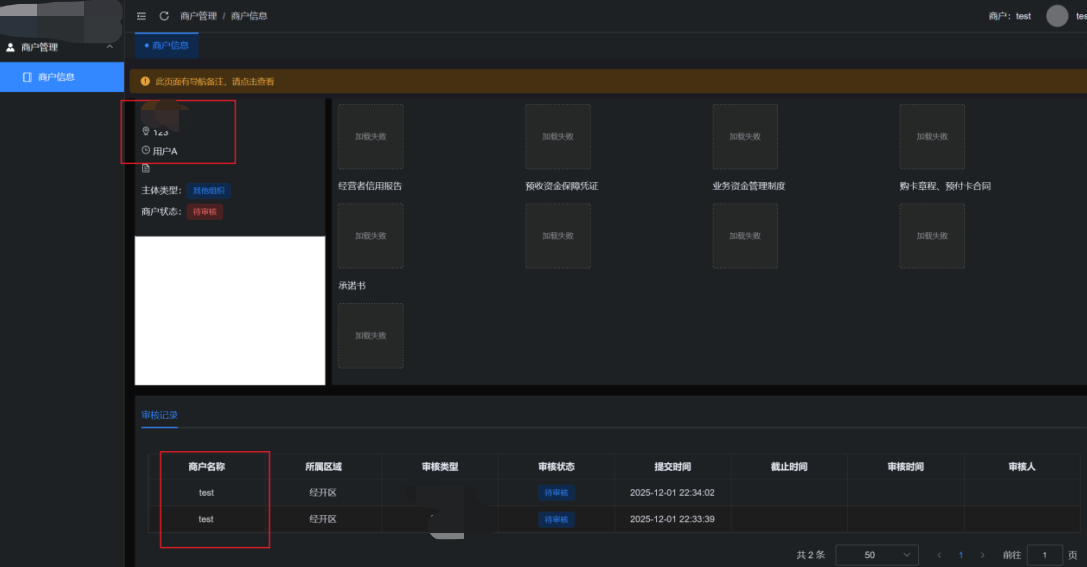Click the 商户名称 column header
The width and height of the screenshot is (1087, 567).
click(207, 466)
